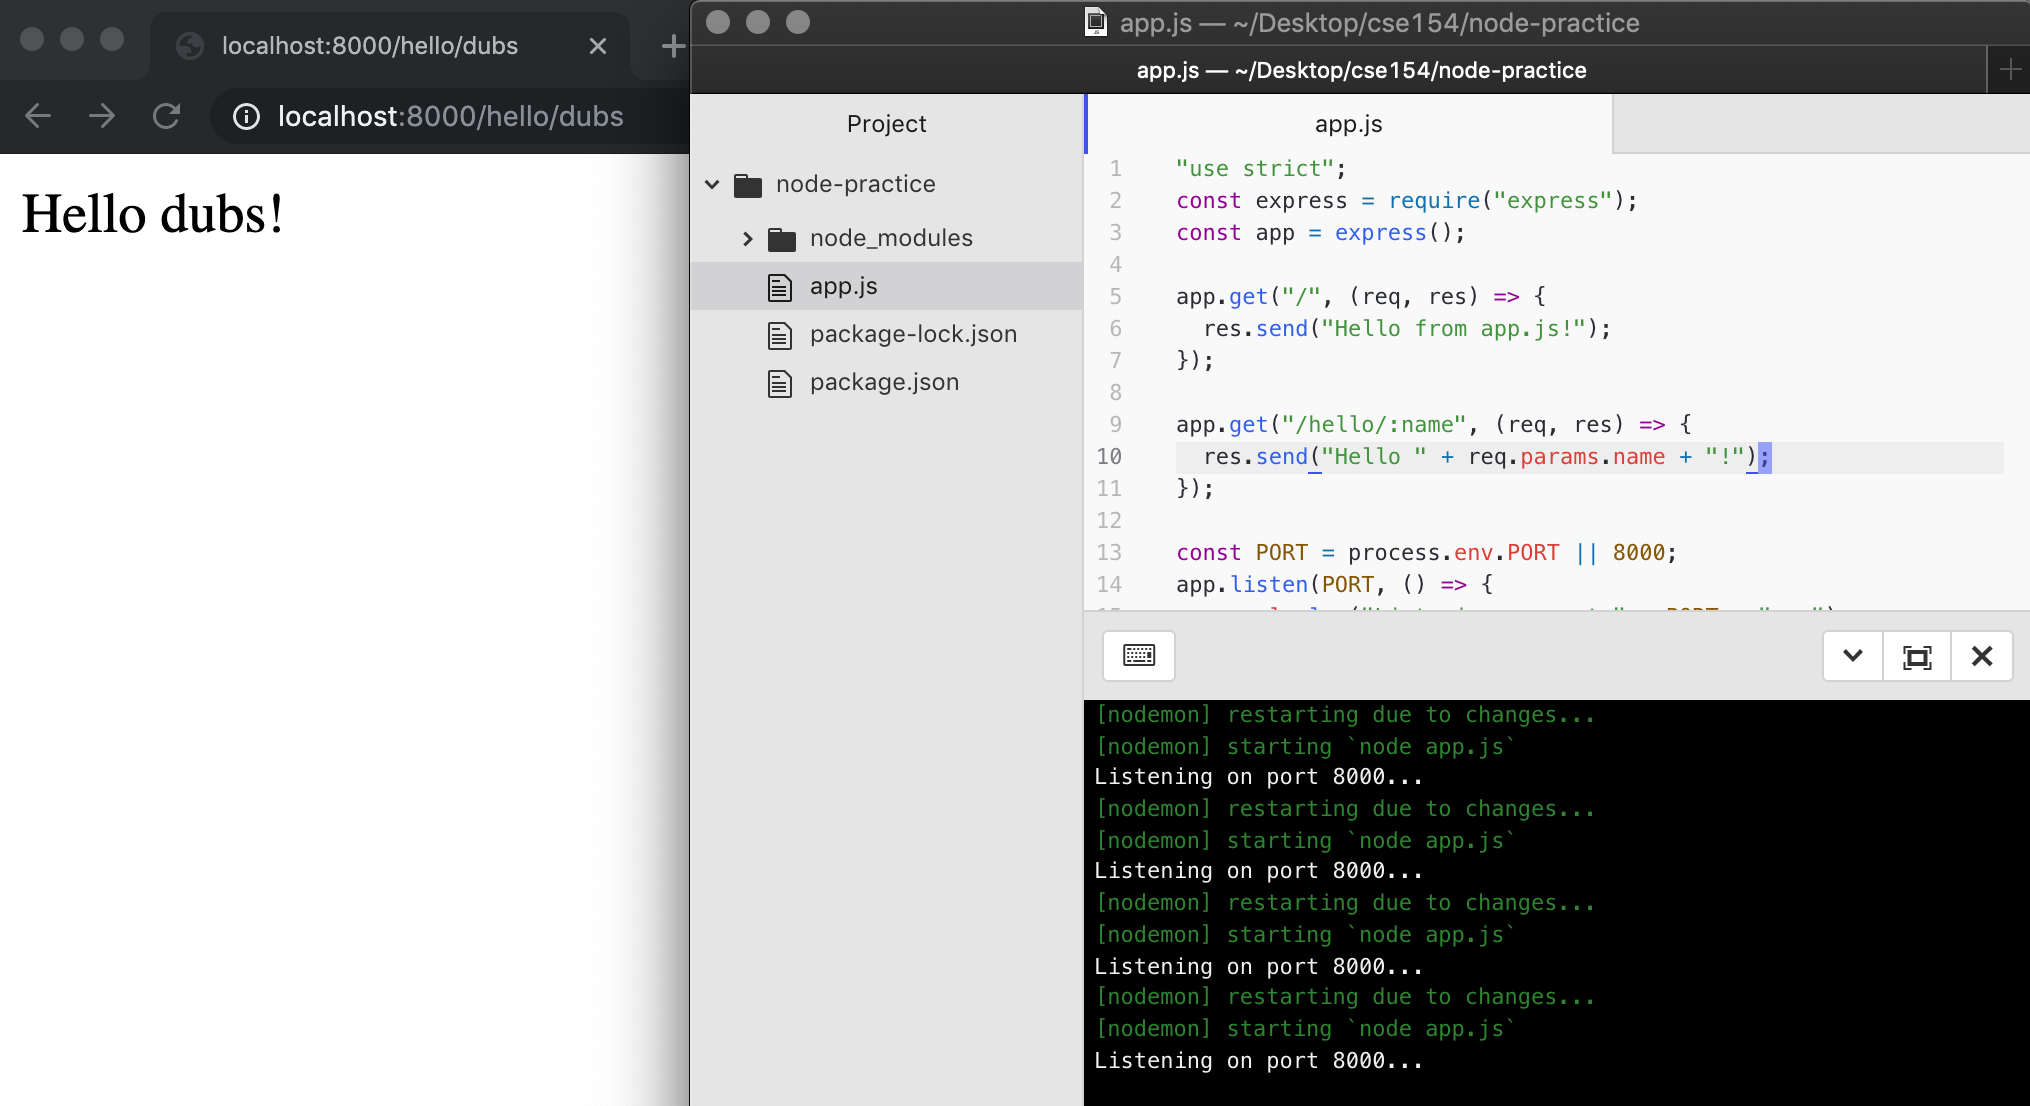Click the app.js file icon in sidebar
2030x1106 pixels.
click(x=781, y=286)
